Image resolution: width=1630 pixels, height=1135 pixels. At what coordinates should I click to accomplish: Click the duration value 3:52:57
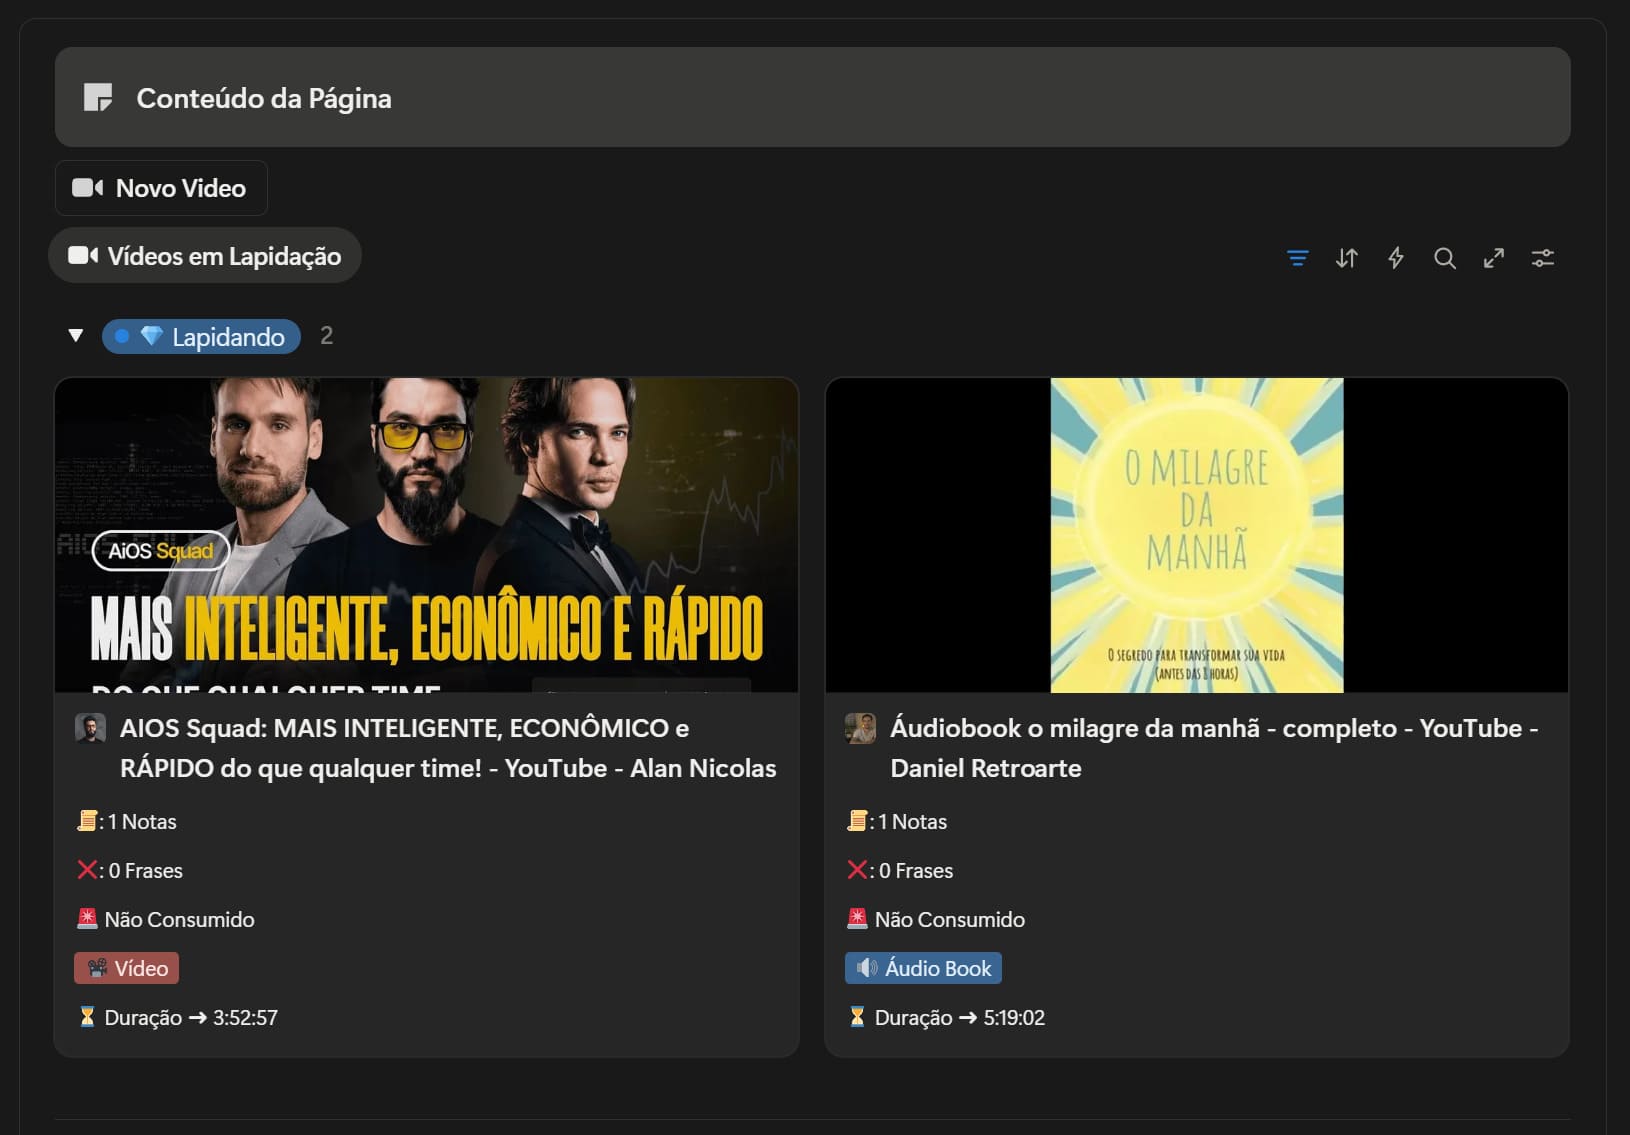[x=245, y=1018]
